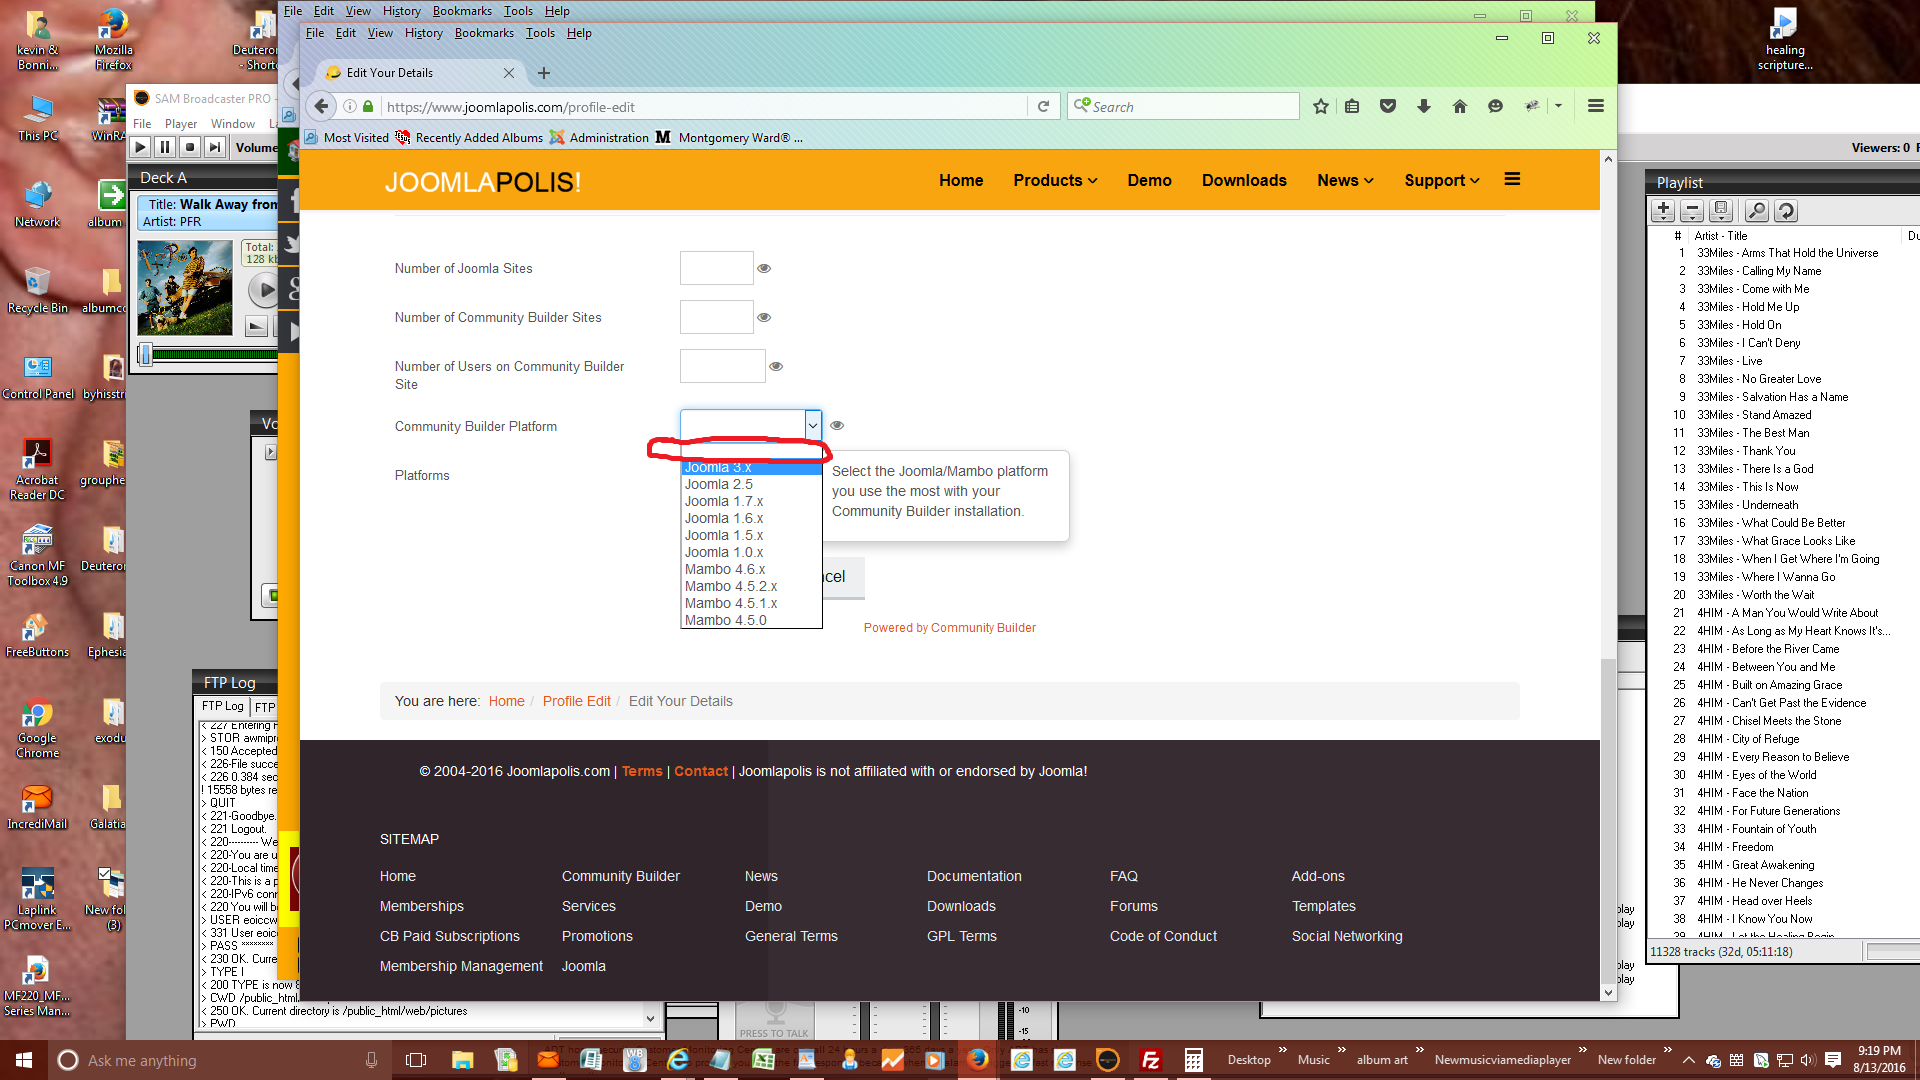Toggle visibility for Number of Users field

coord(776,366)
